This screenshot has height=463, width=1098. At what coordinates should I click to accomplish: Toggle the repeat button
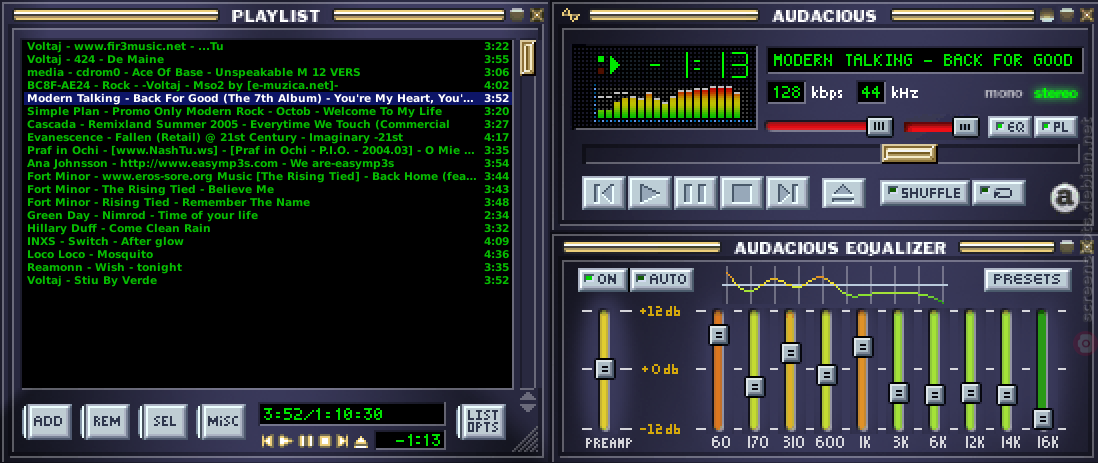[999, 193]
